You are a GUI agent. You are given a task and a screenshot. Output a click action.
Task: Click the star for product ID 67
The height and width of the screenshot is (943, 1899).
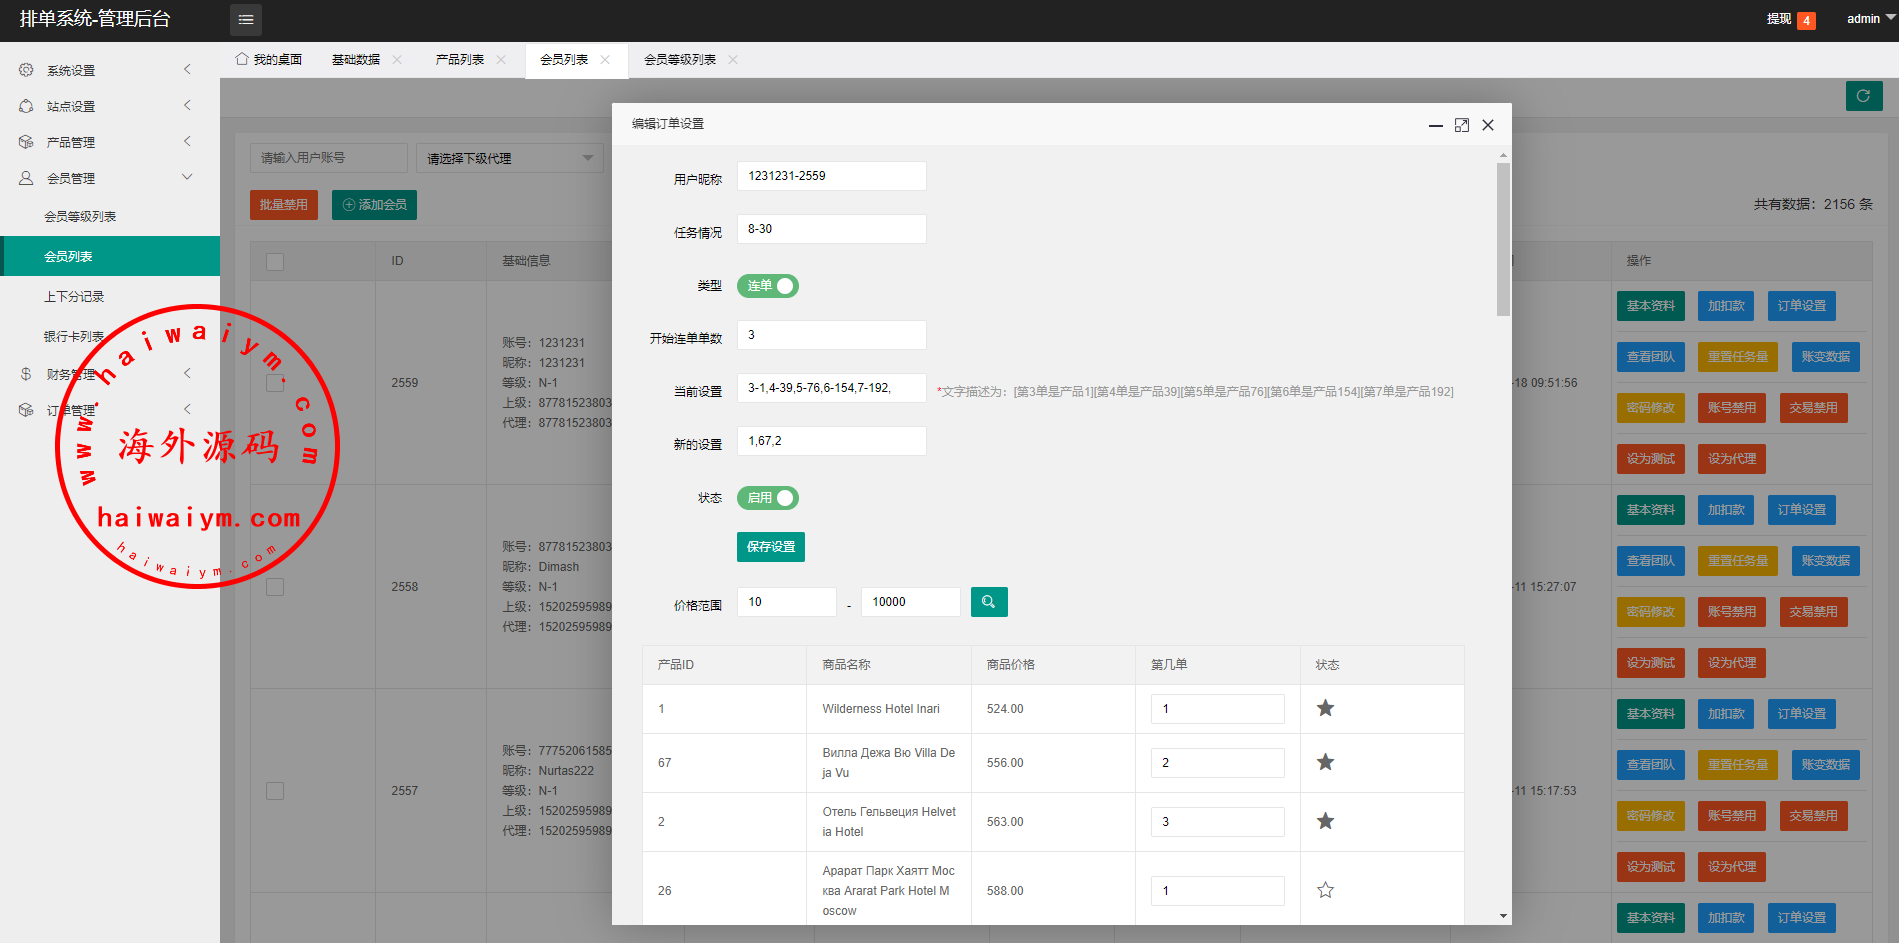click(x=1325, y=763)
